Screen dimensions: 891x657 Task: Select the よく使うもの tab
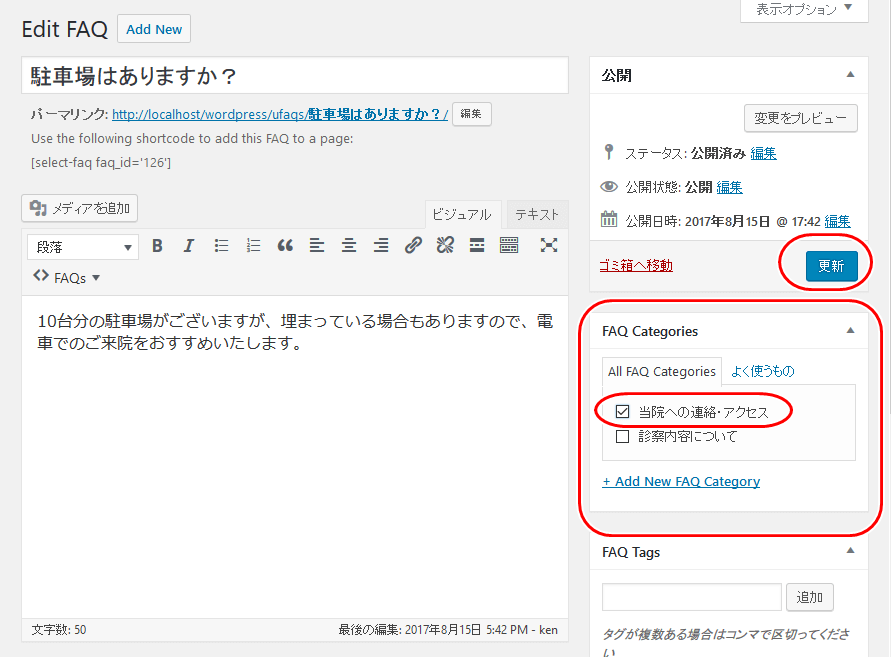(x=763, y=371)
